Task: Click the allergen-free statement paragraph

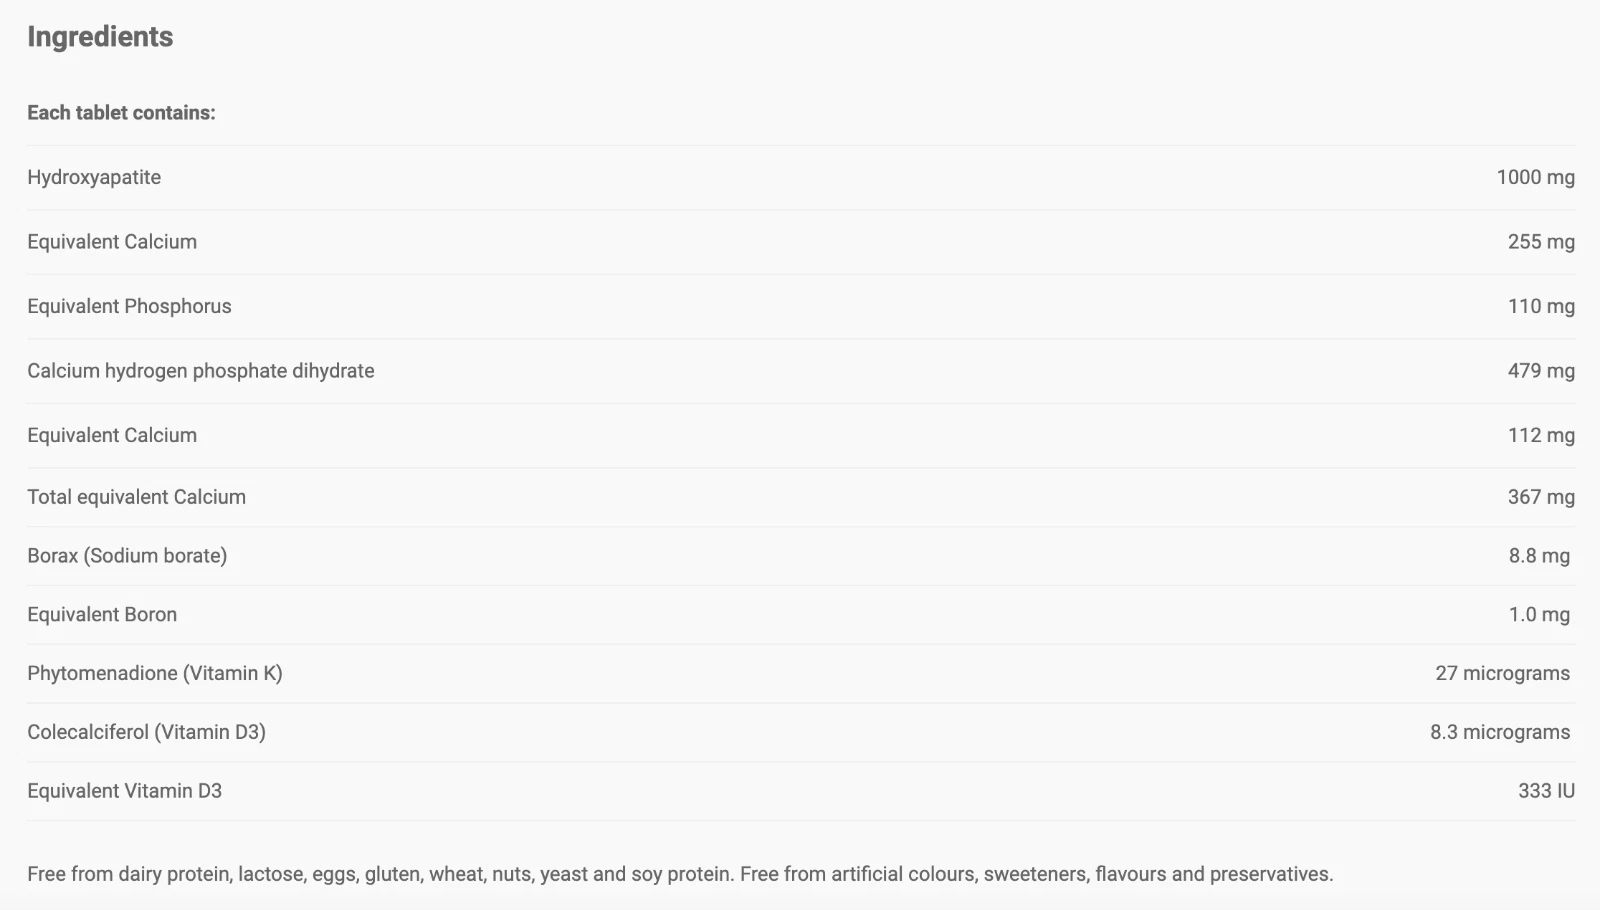Action: [x=680, y=874]
